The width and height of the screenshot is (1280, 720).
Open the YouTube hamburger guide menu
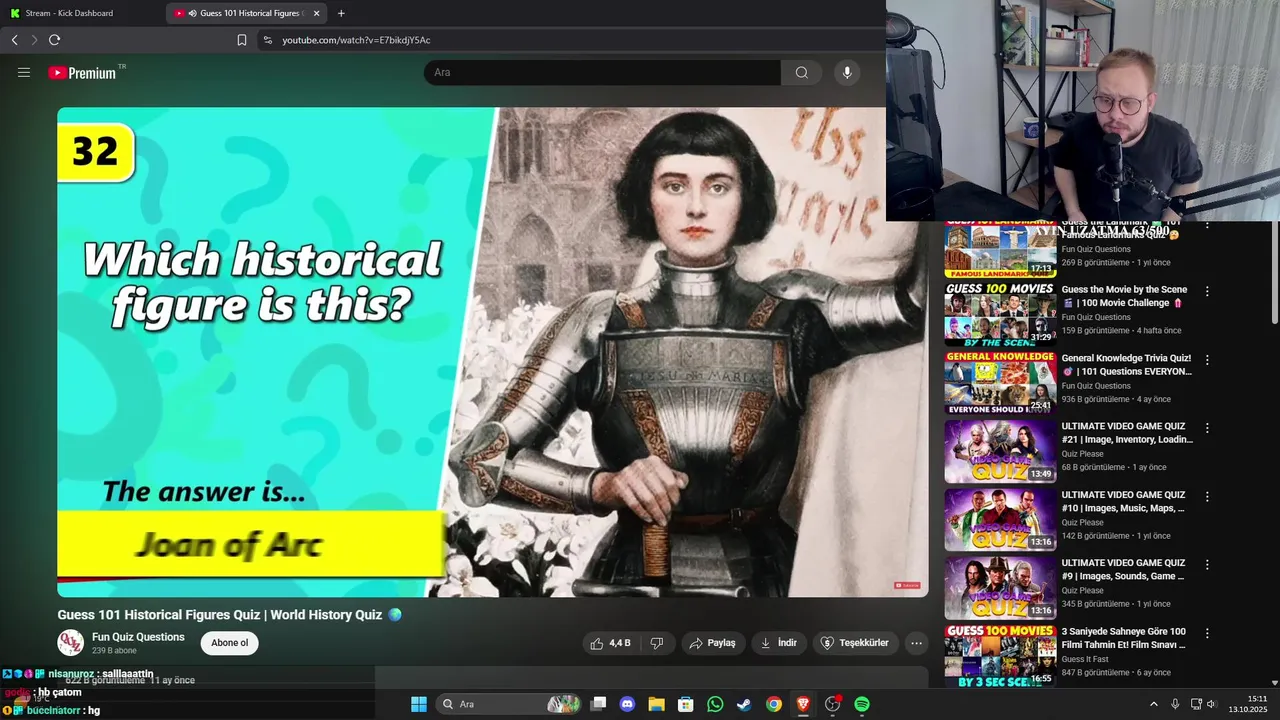click(24, 72)
